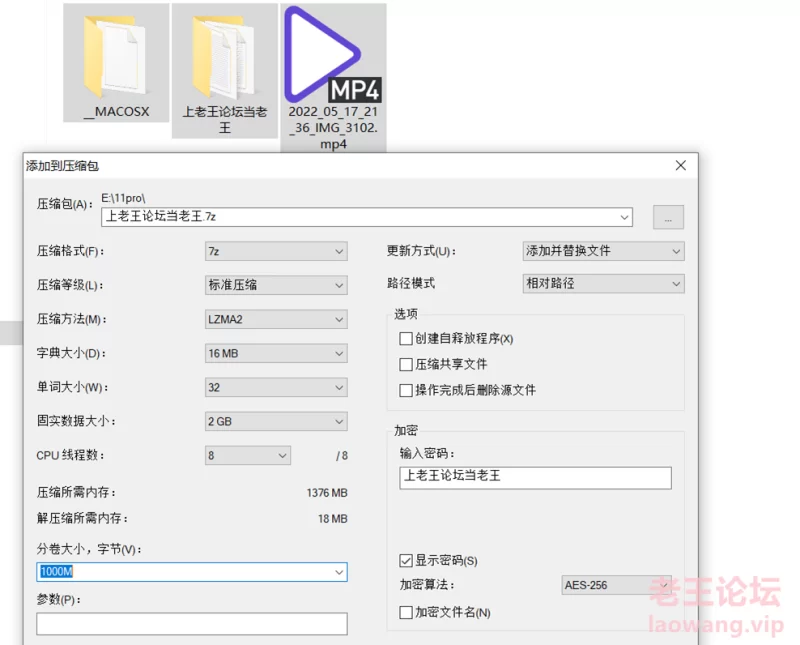
Task: Click the 输入密码 password field
Action: pyautogui.click(x=534, y=477)
